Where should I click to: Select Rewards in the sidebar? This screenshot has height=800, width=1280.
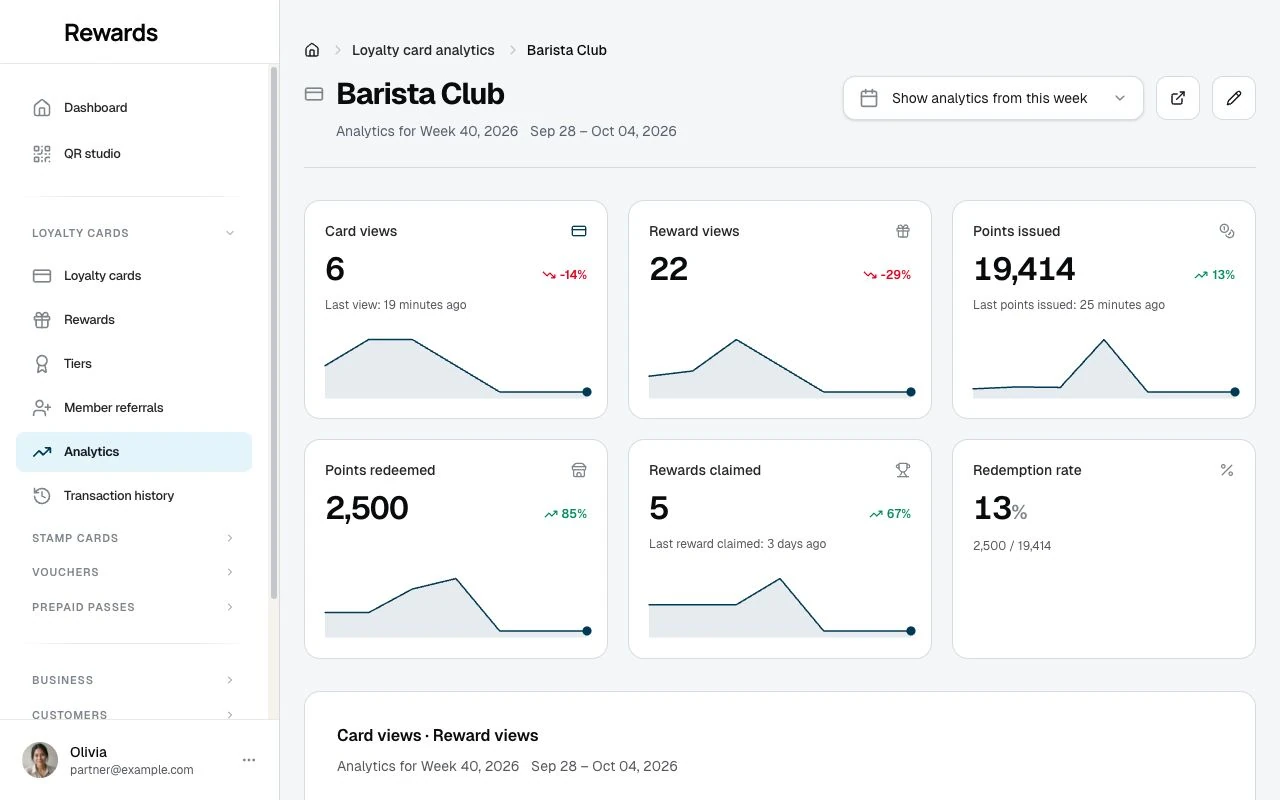pos(134,320)
